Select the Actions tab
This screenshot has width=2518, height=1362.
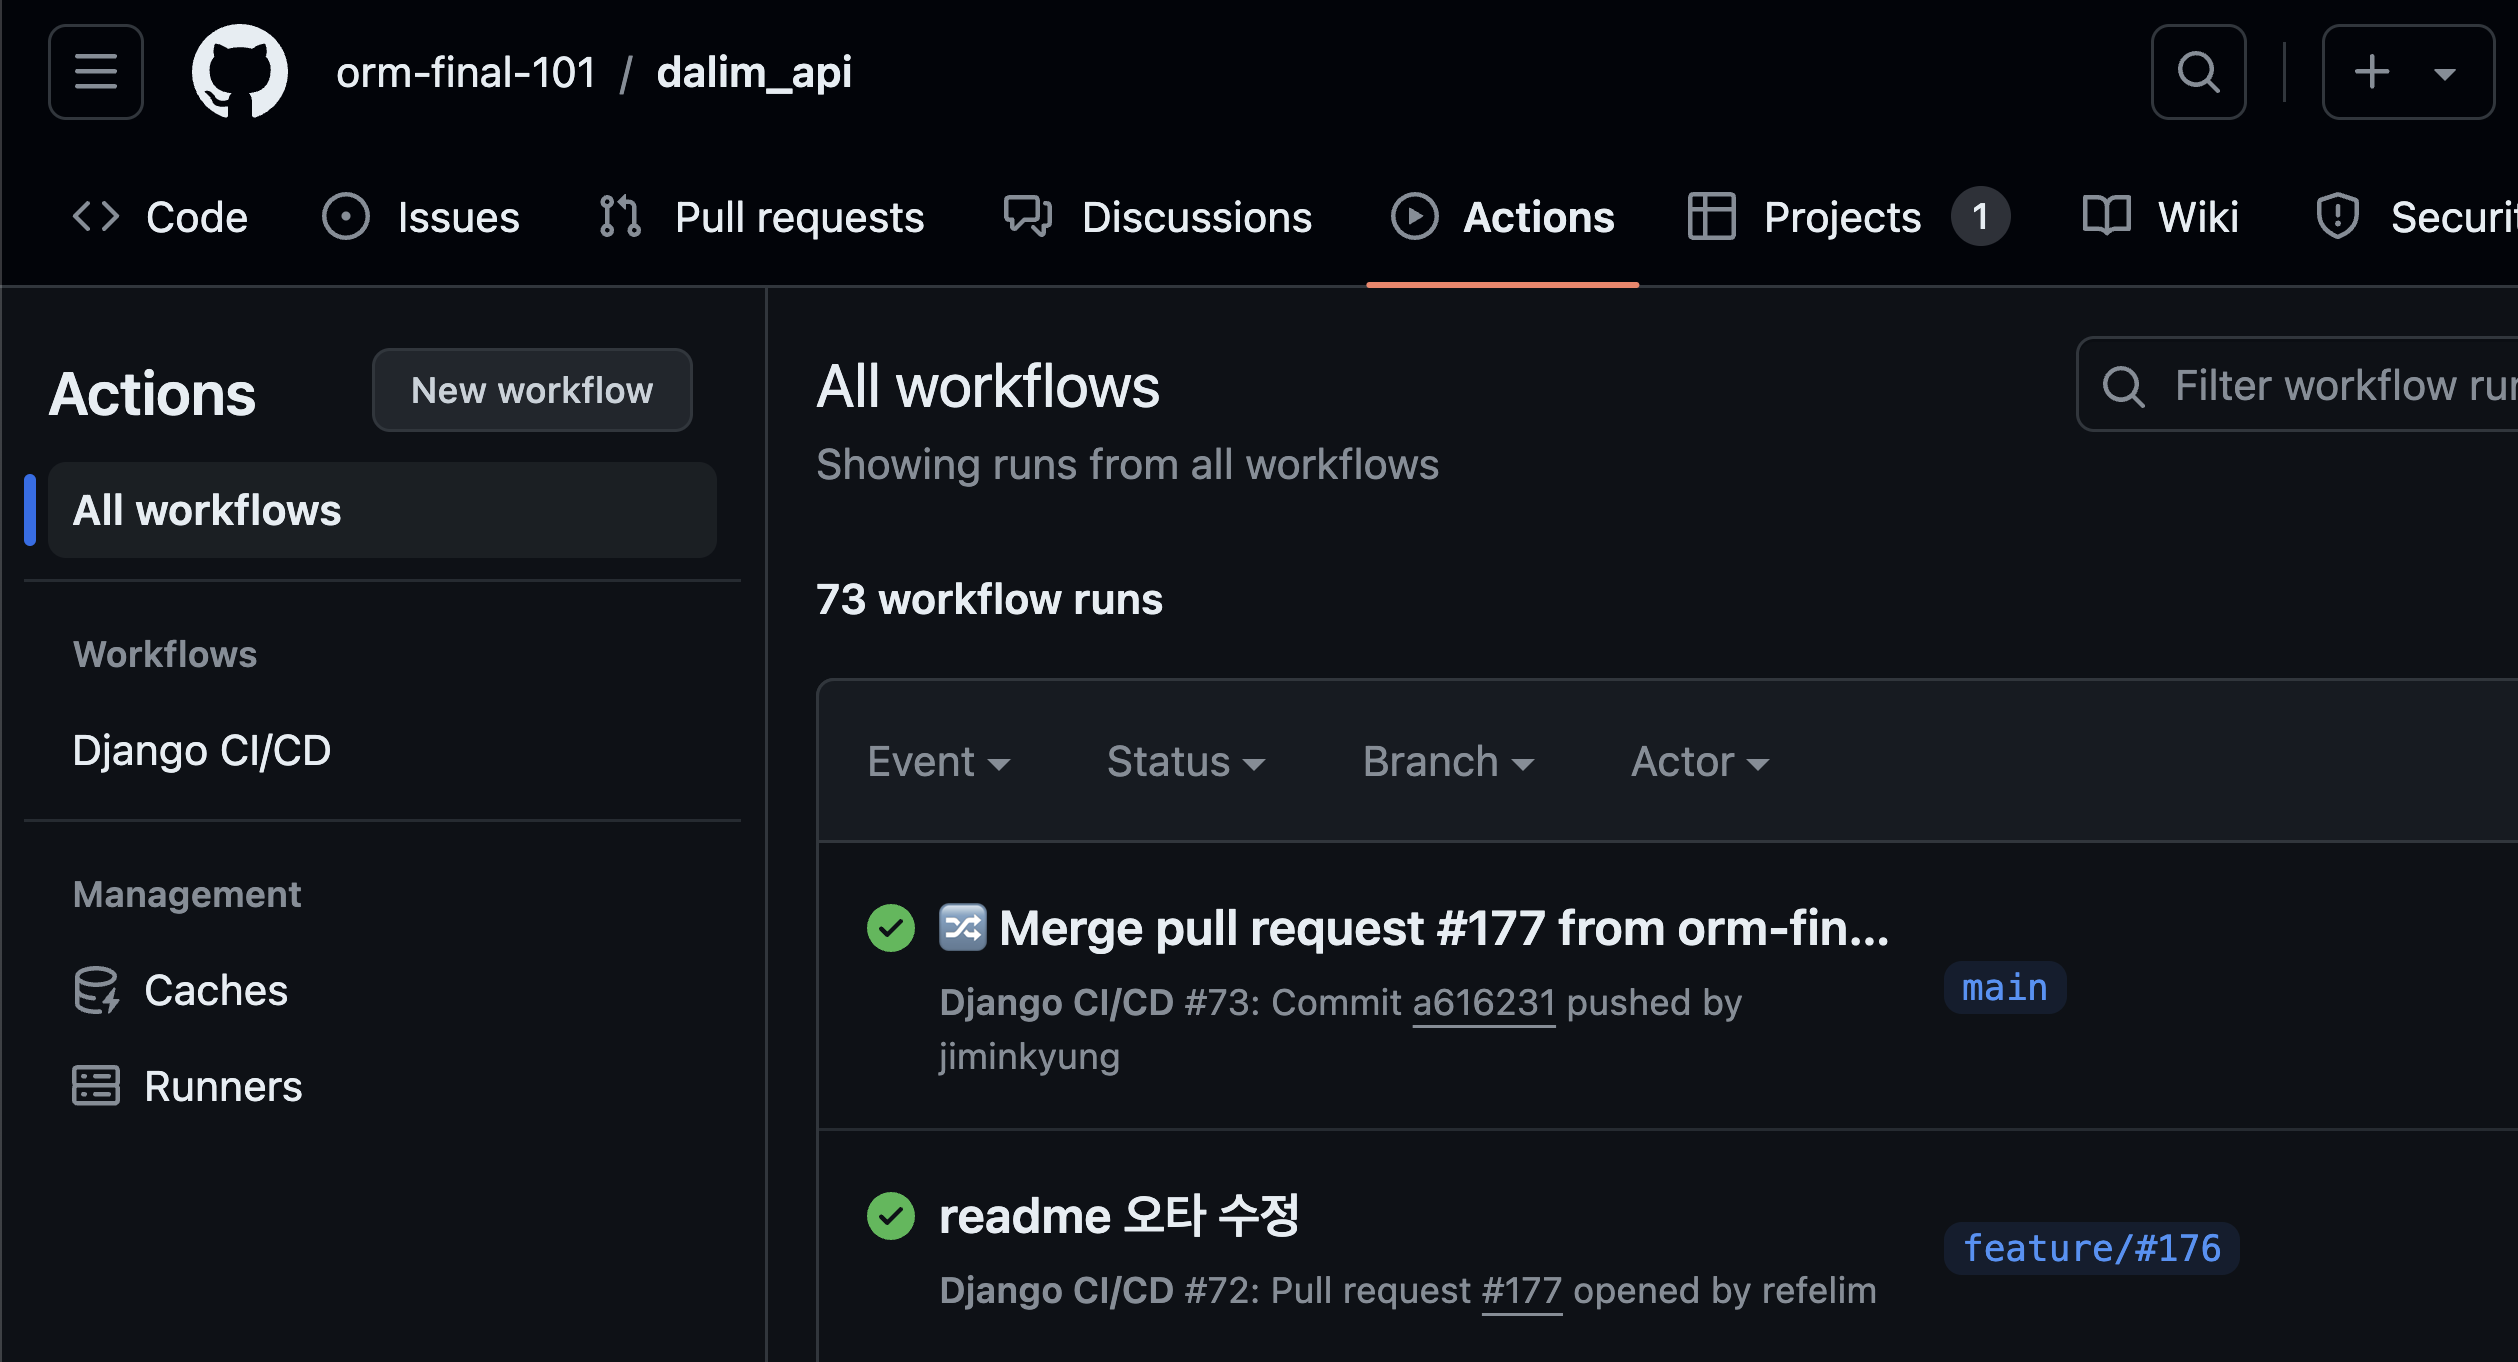1502,216
